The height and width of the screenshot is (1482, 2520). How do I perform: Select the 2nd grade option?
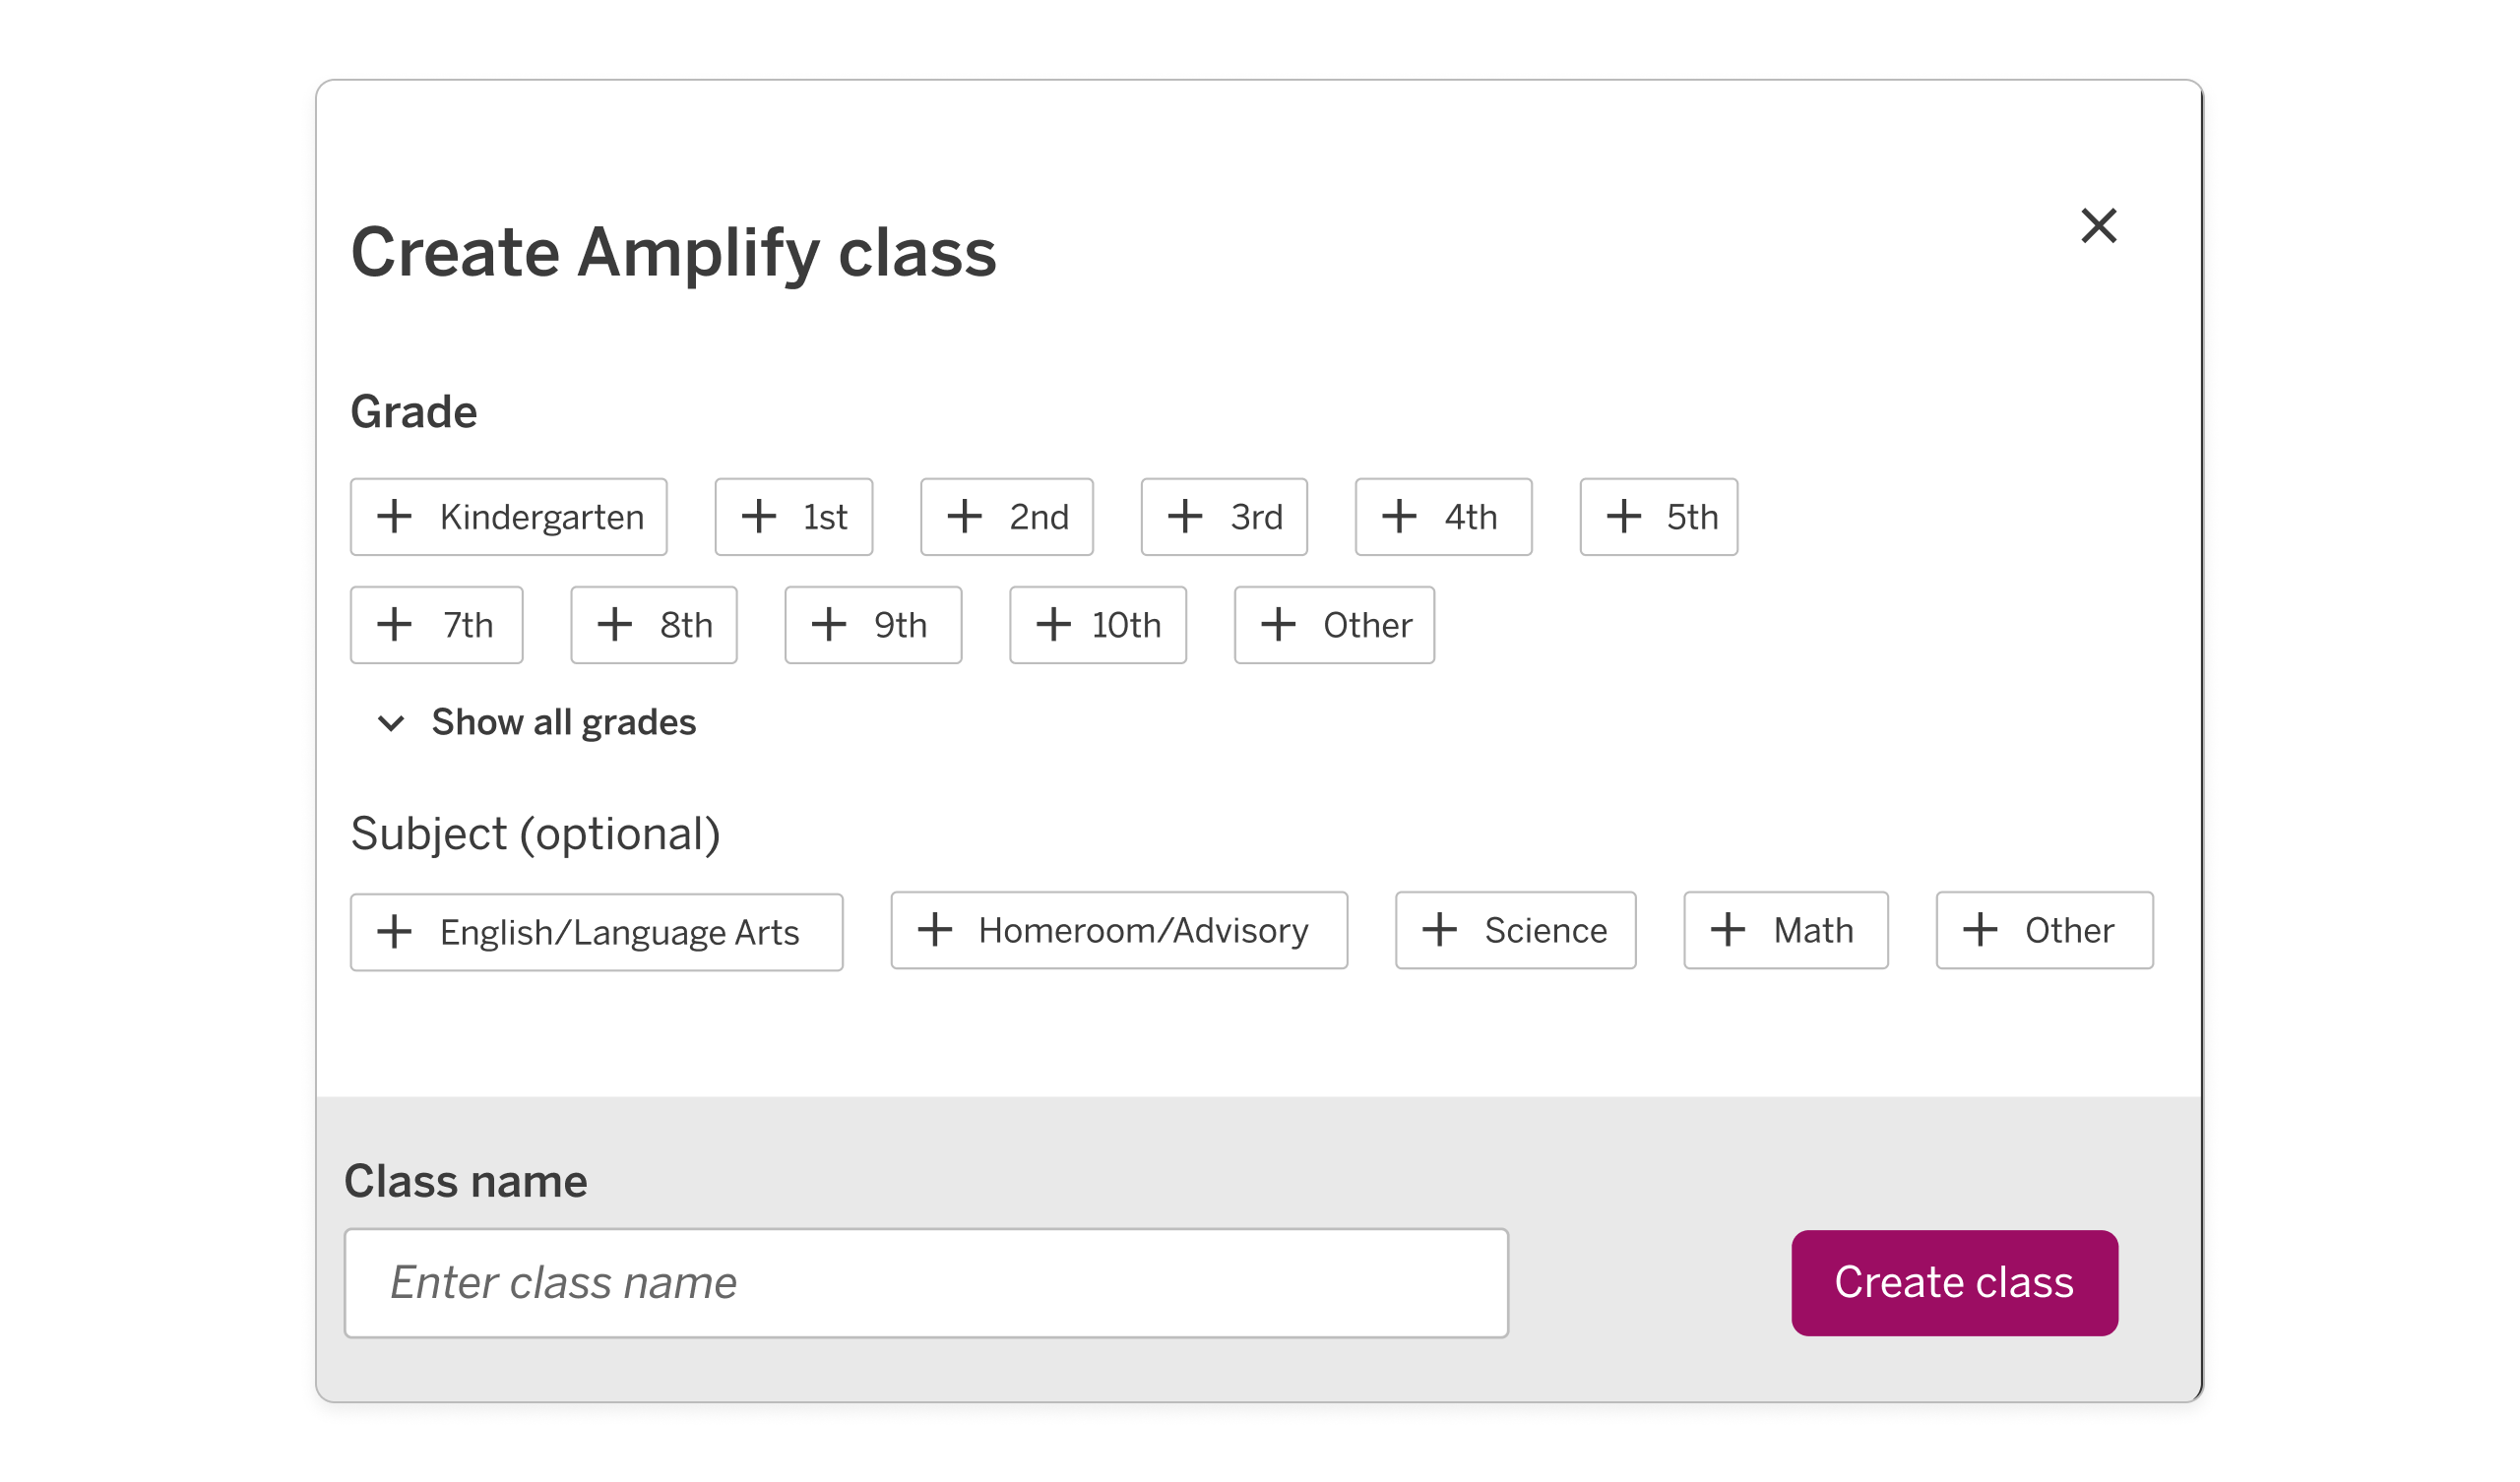[x=1005, y=517]
